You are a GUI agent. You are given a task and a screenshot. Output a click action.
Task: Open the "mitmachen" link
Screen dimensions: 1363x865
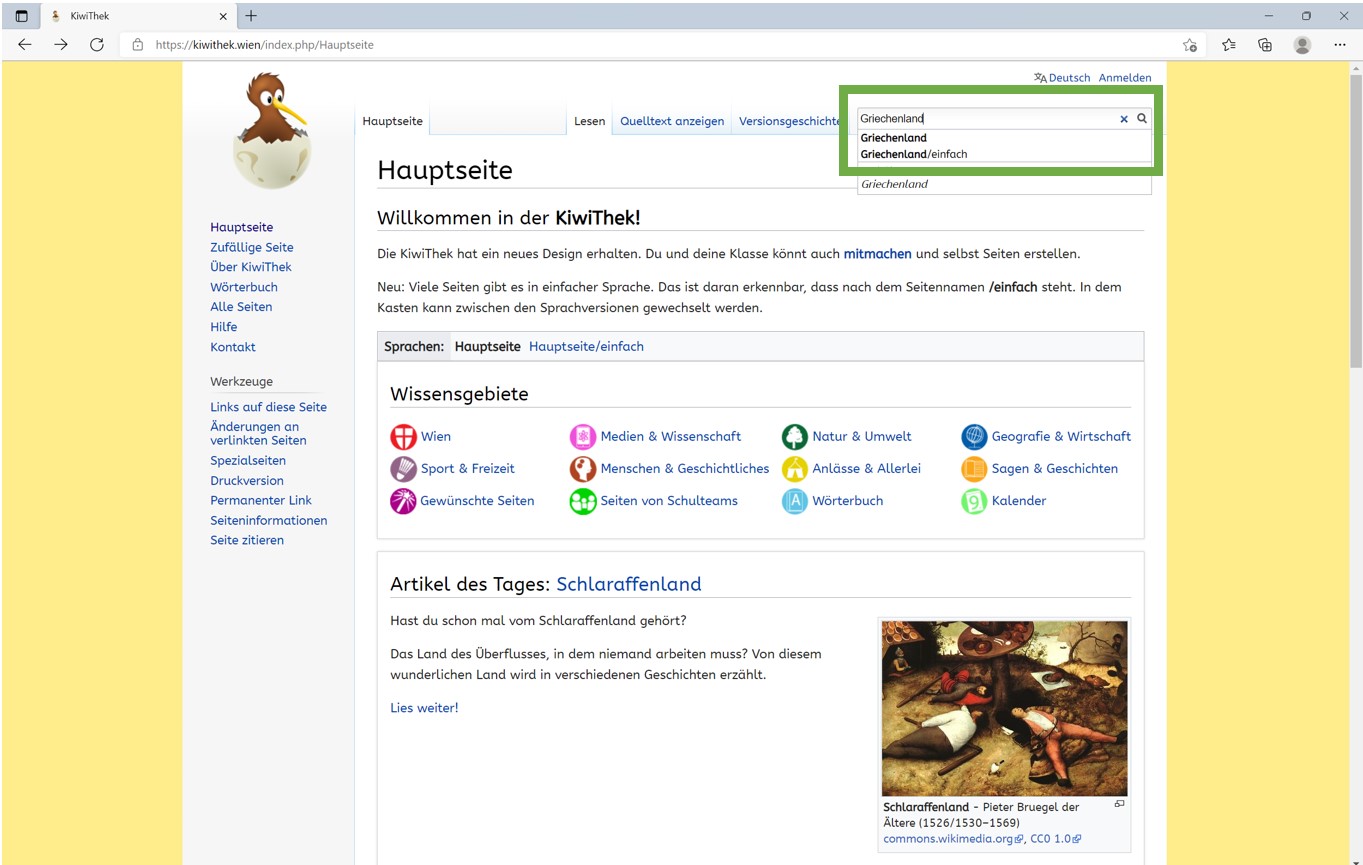pyautogui.click(x=877, y=253)
